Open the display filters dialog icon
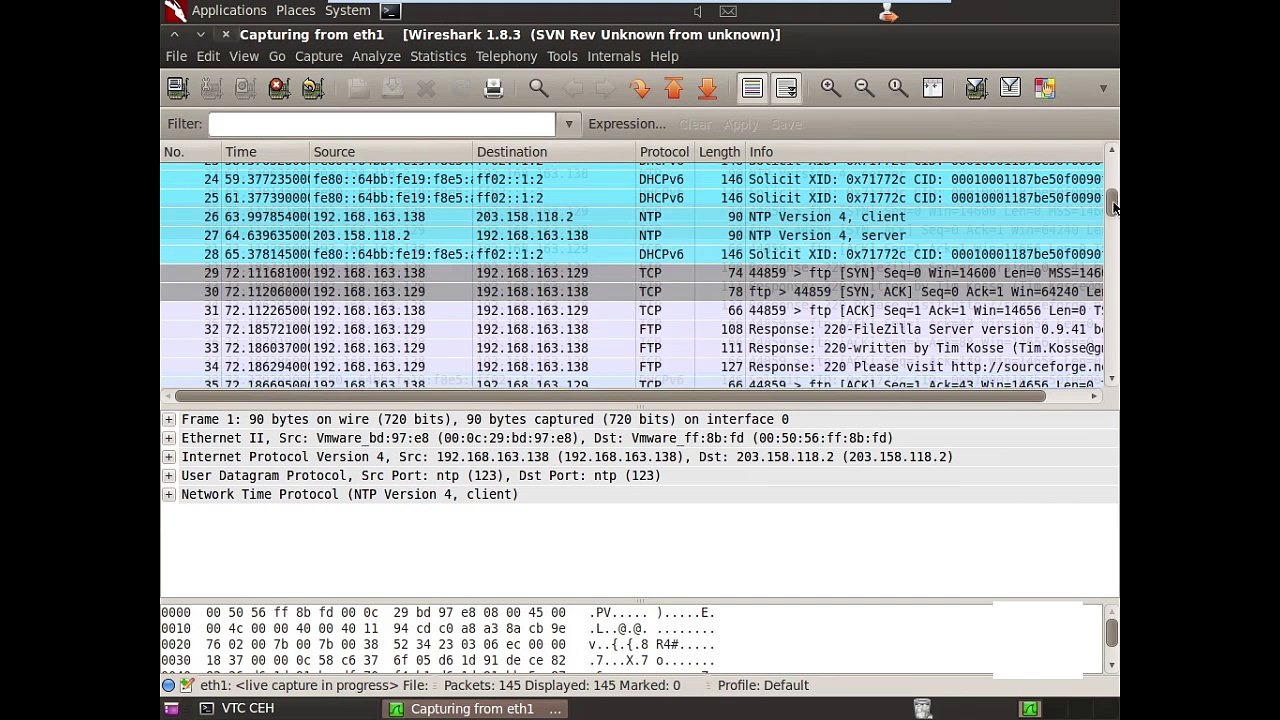Viewport: 1280px width, 720px height. pos(1010,88)
